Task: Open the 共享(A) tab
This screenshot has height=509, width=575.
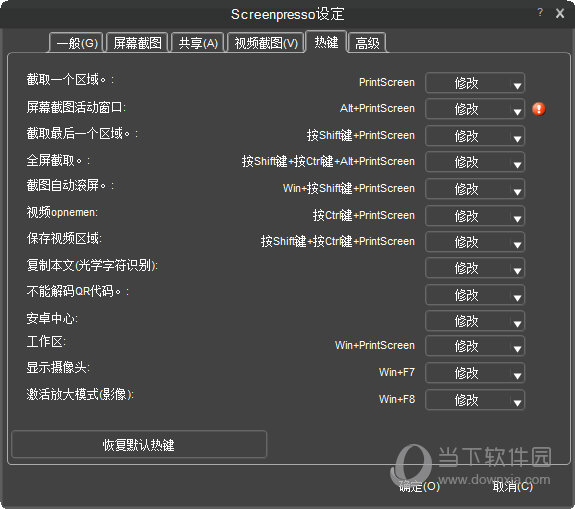Action: click(198, 43)
